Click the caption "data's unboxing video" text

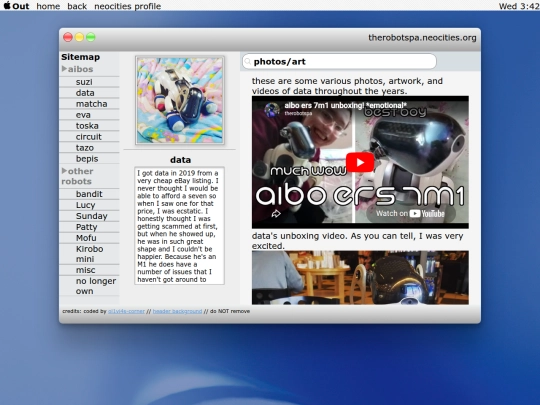pyautogui.click(x=357, y=241)
